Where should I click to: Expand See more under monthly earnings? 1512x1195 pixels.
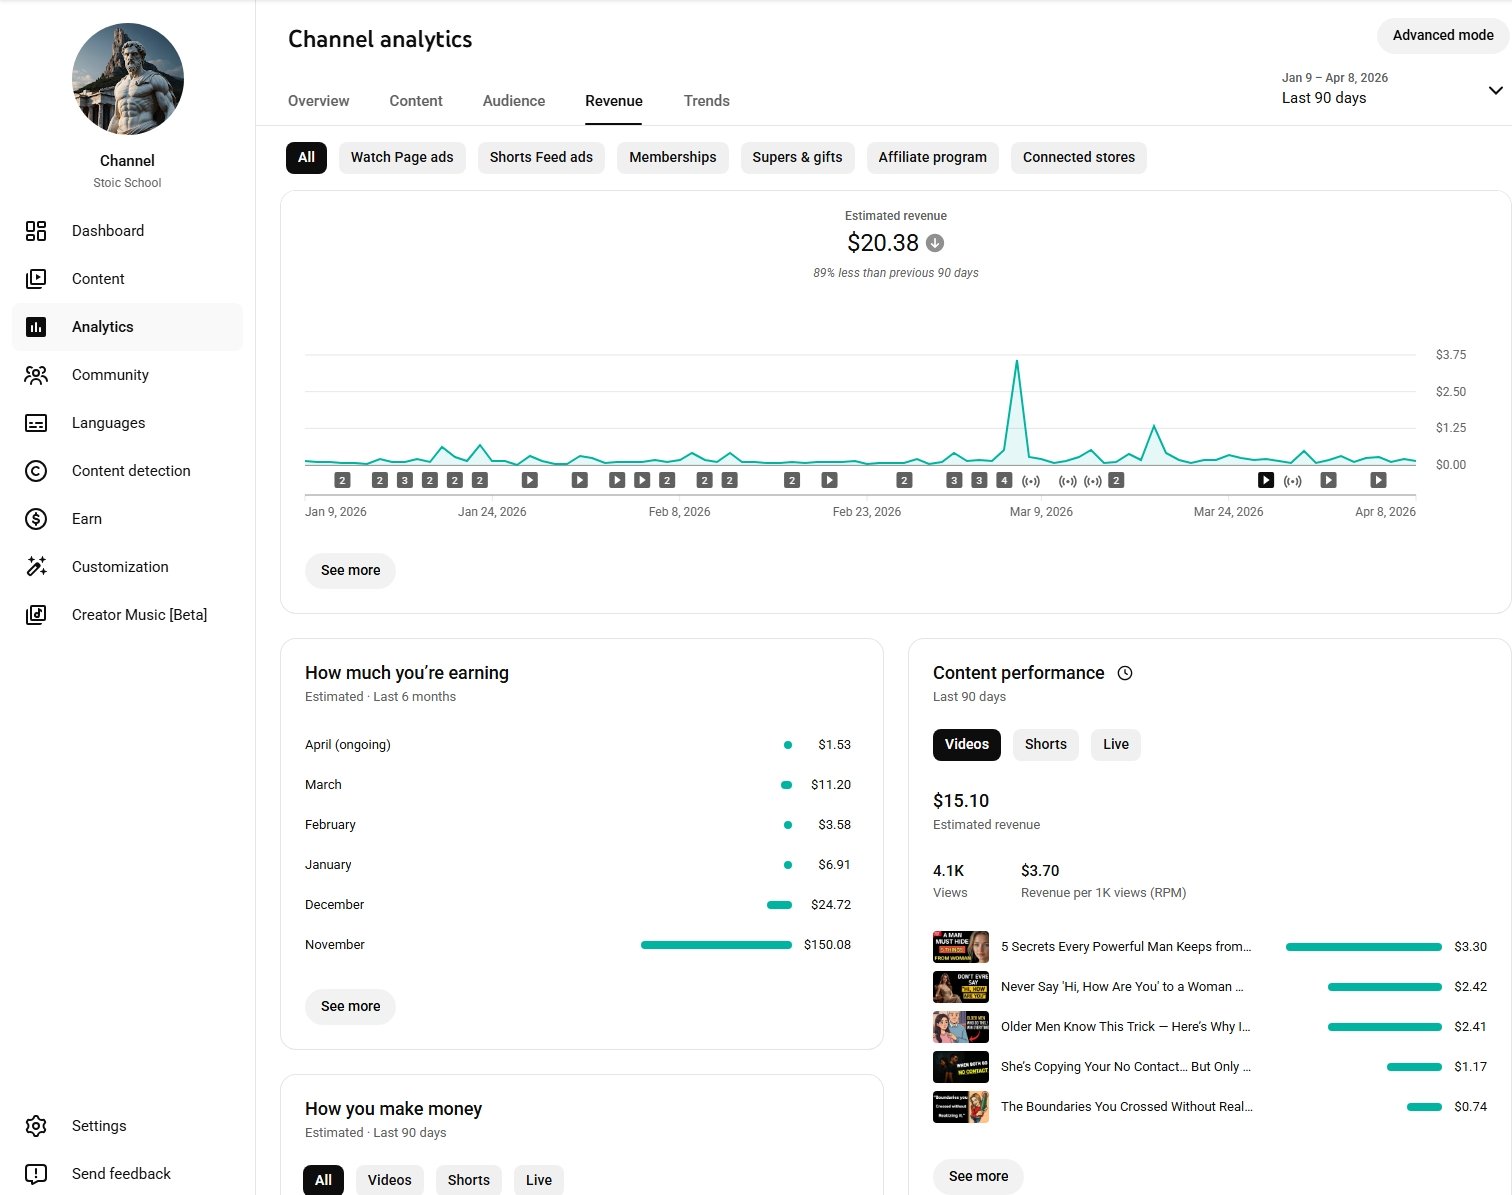click(350, 1006)
